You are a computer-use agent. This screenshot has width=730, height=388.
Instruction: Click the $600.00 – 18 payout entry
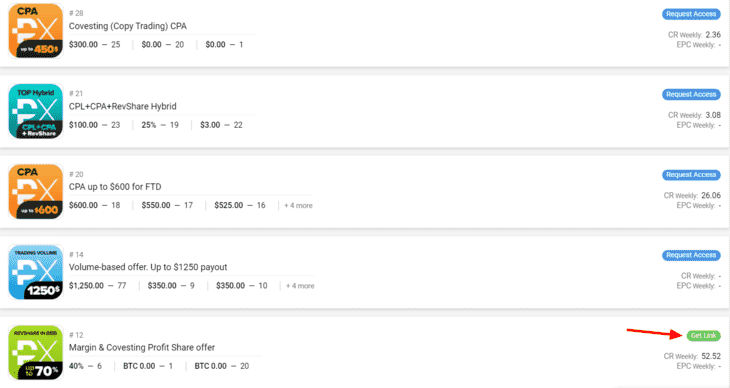coord(95,205)
